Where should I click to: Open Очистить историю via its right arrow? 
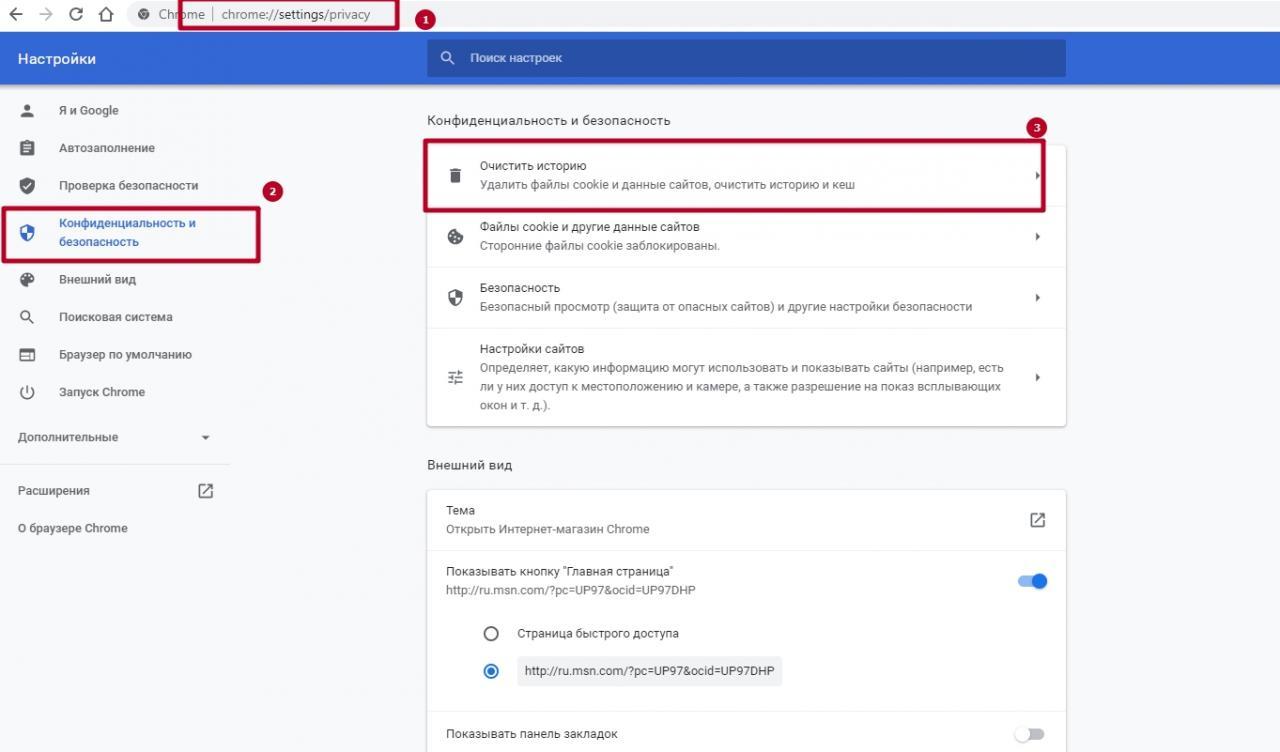1038,176
